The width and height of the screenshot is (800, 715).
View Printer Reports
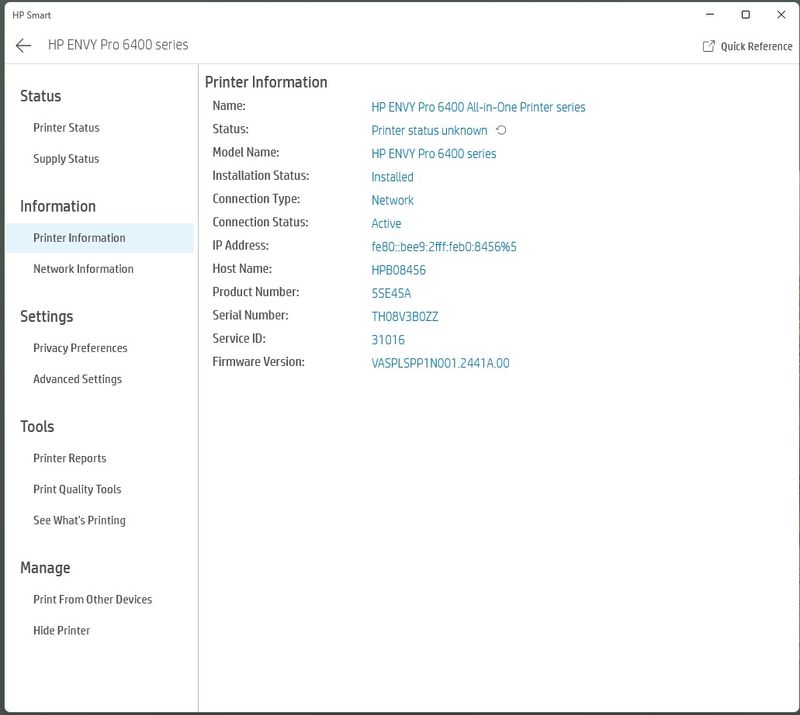[x=70, y=458]
